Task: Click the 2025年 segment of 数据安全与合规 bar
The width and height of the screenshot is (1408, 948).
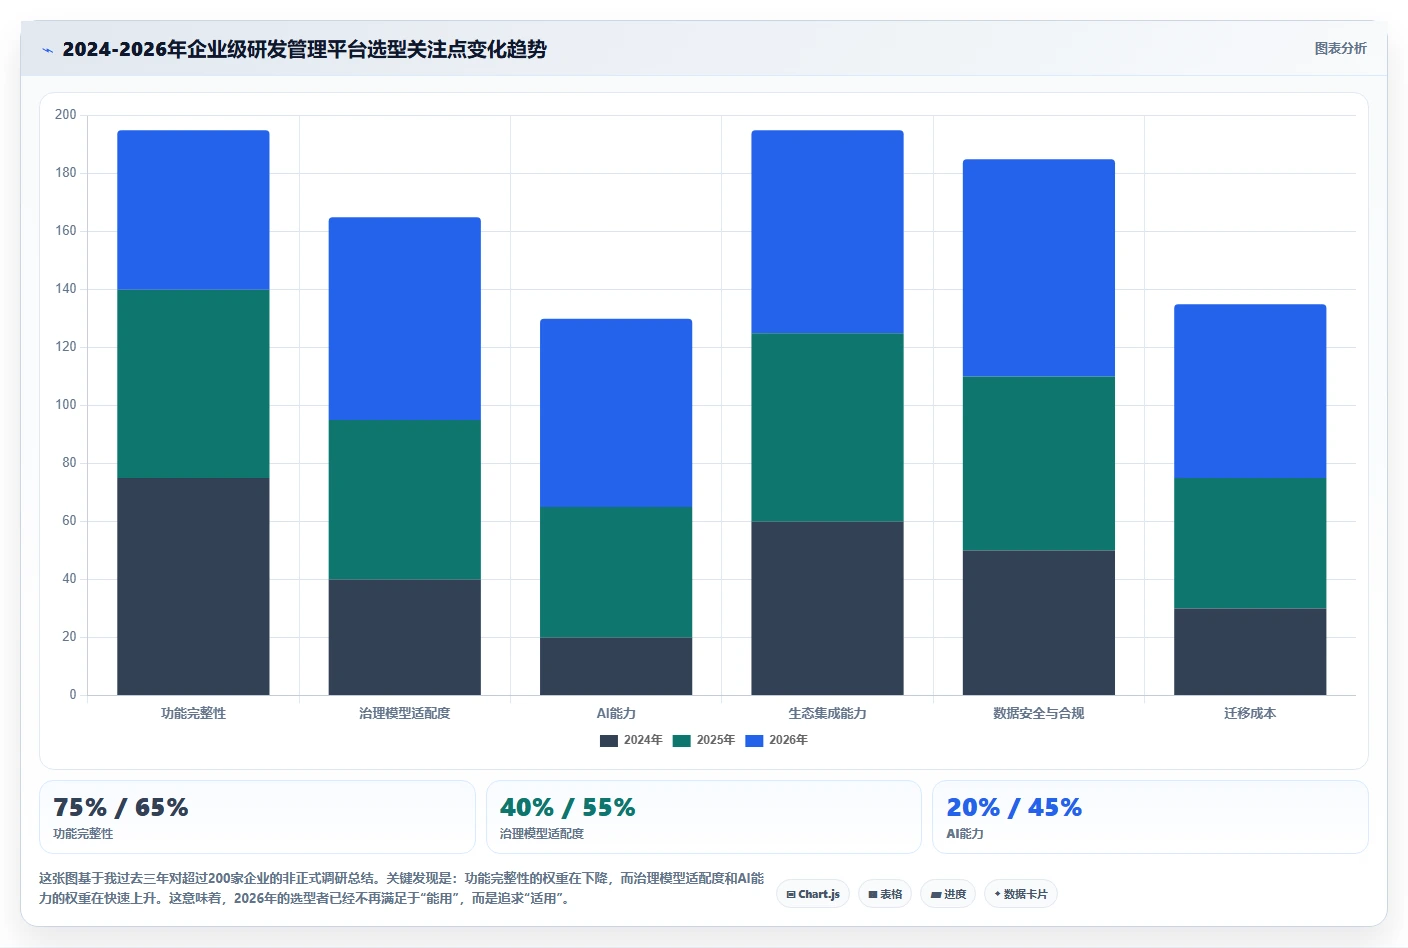Action: pos(1039,463)
